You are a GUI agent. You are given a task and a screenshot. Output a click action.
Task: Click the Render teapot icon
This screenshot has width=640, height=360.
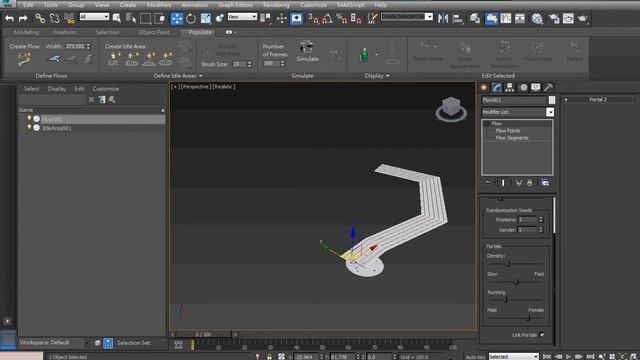click(583, 18)
